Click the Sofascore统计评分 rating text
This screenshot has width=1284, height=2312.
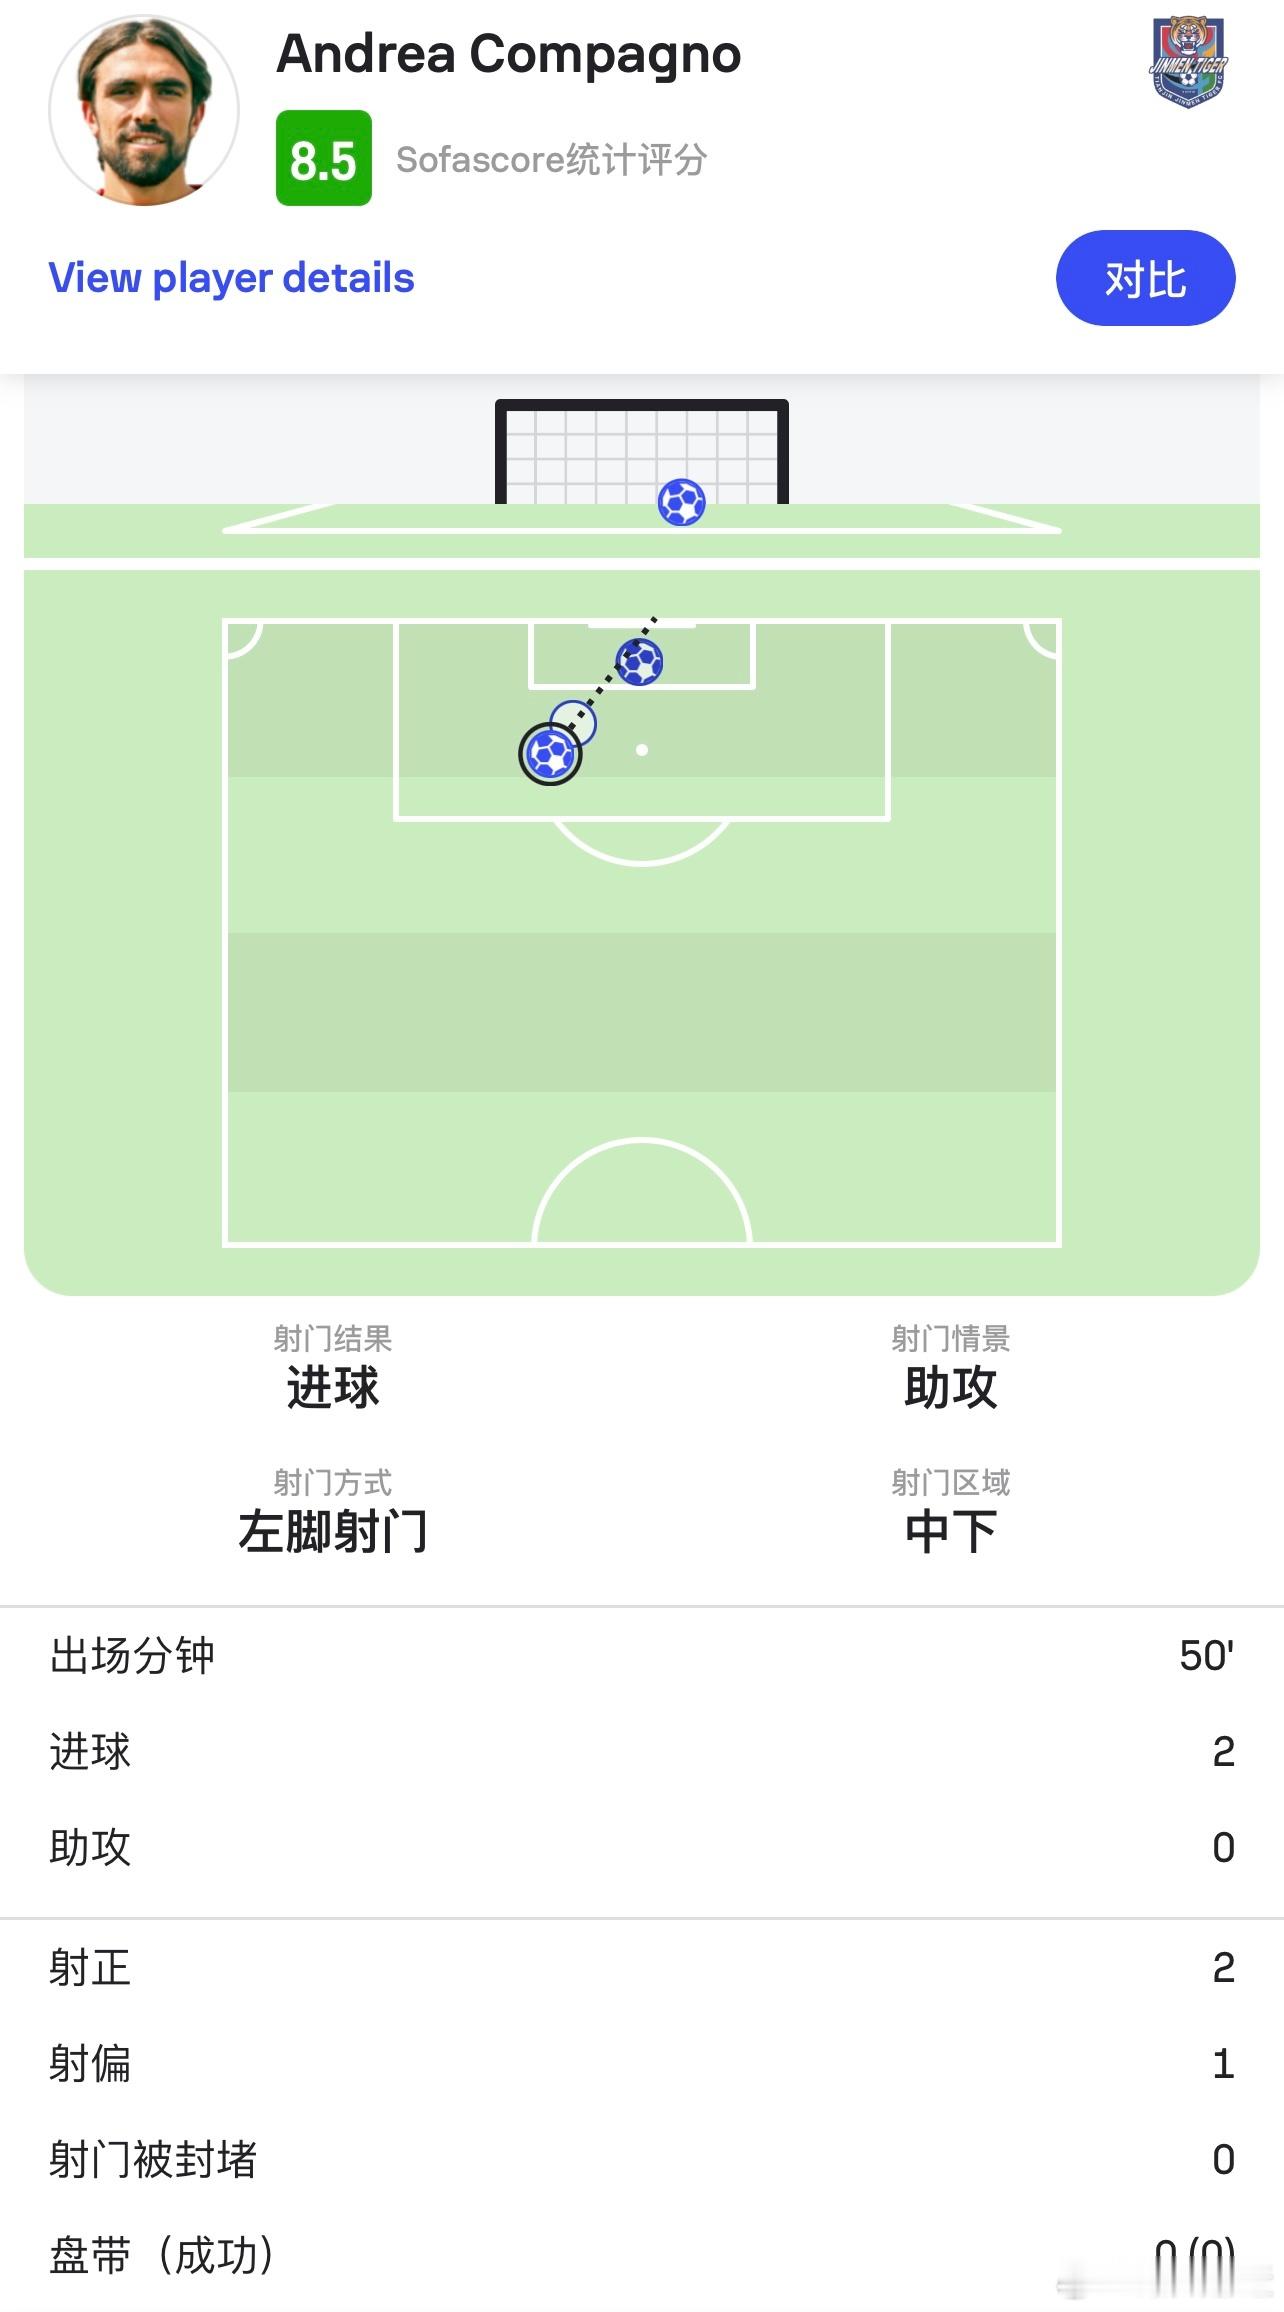(x=552, y=159)
